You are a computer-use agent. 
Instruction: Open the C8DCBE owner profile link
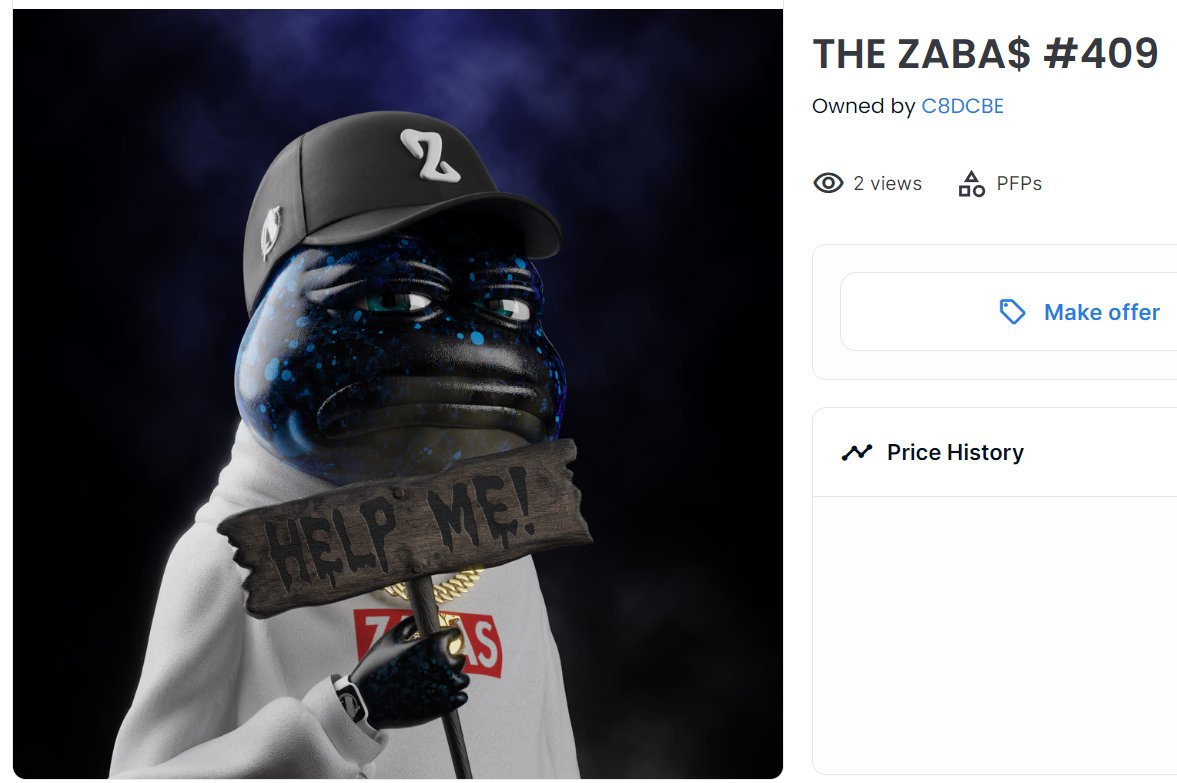click(x=962, y=106)
